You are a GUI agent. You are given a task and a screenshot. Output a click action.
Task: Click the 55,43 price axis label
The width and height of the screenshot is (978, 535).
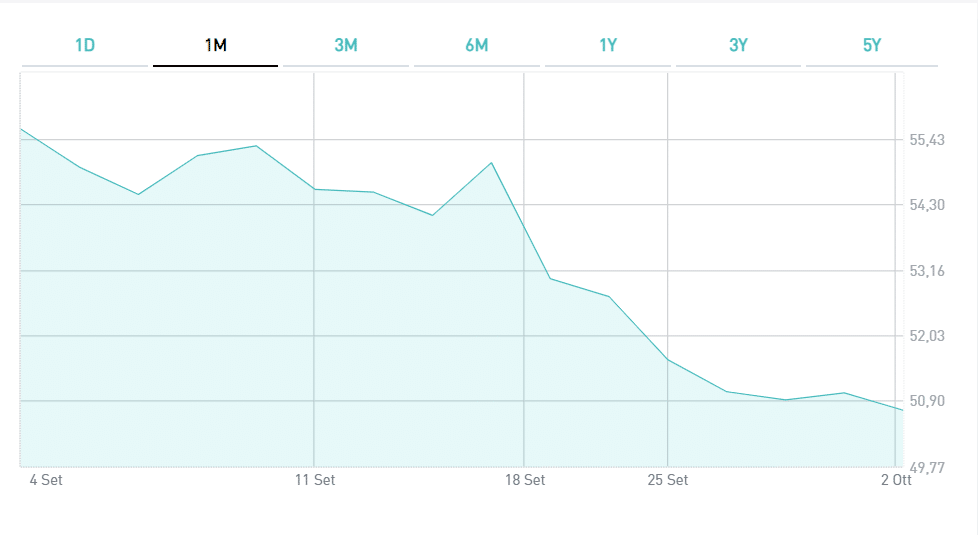(x=927, y=140)
